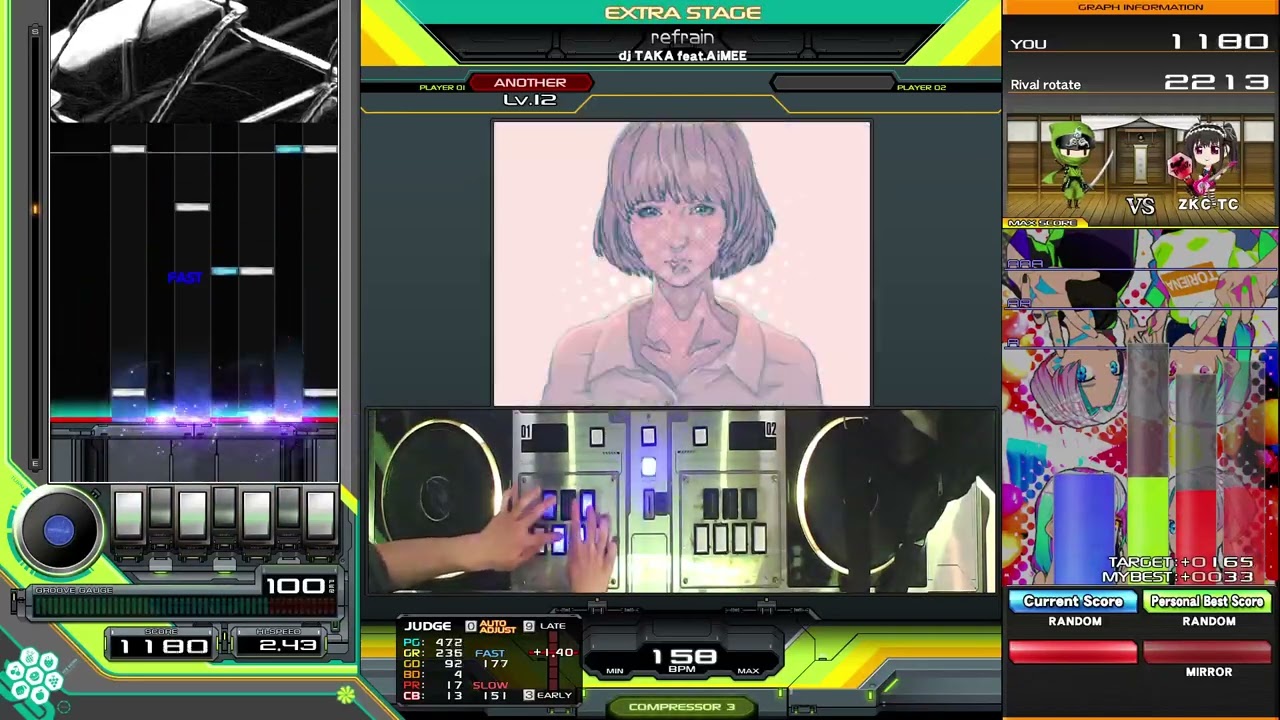Click the song illustration of the girl
This screenshot has height=720, width=1280.
point(682,264)
